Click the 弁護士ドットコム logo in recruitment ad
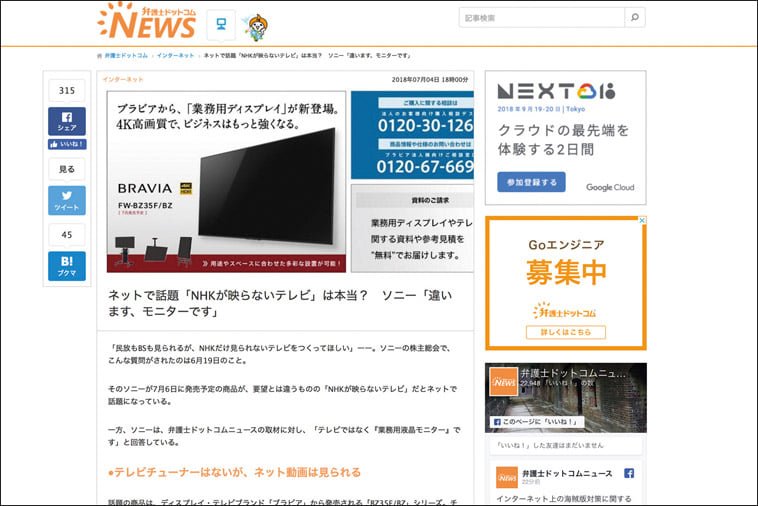758x506 pixels. 565,311
